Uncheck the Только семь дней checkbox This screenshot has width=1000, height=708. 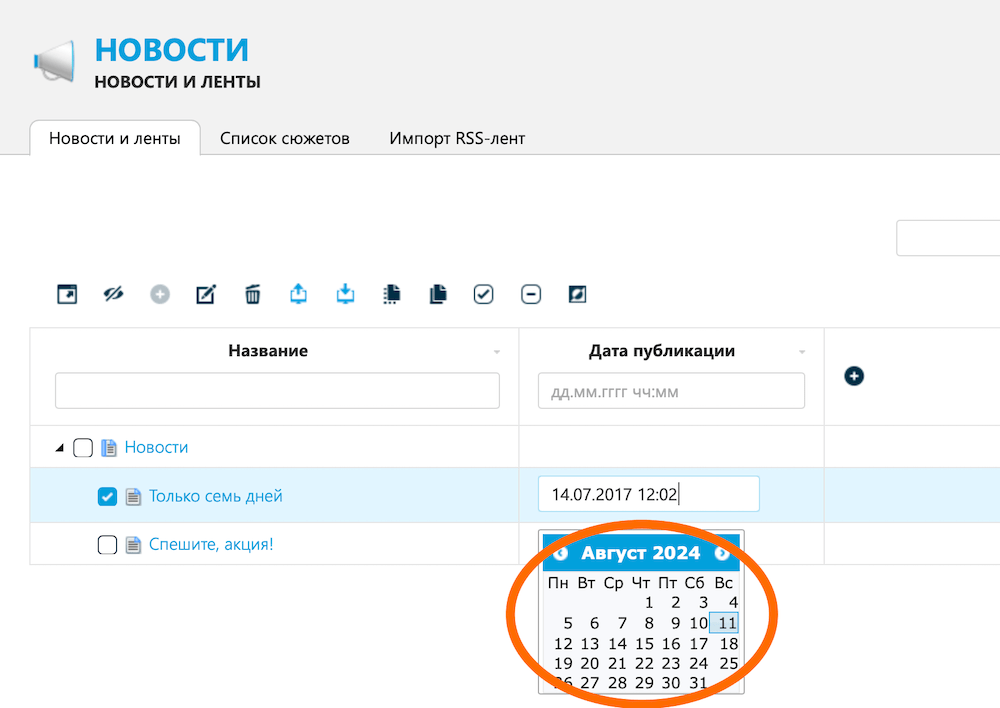coord(107,496)
